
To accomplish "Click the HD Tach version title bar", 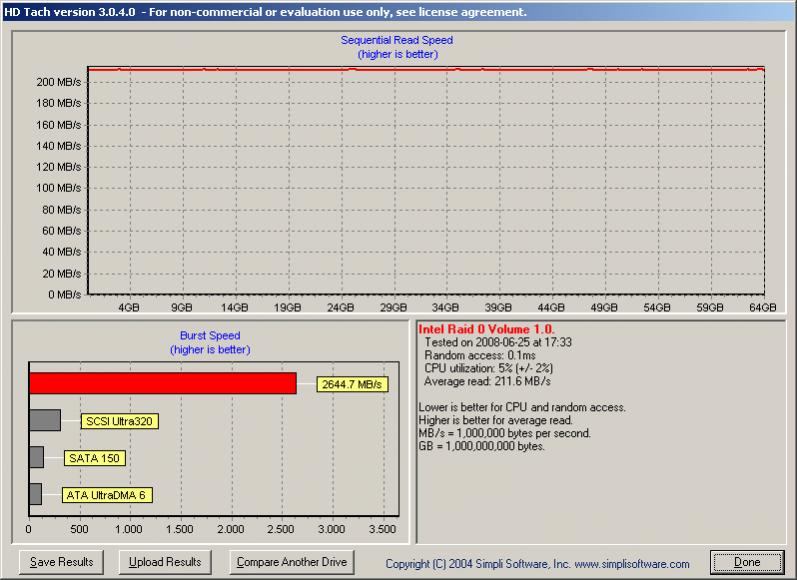I will pos(398,12).
